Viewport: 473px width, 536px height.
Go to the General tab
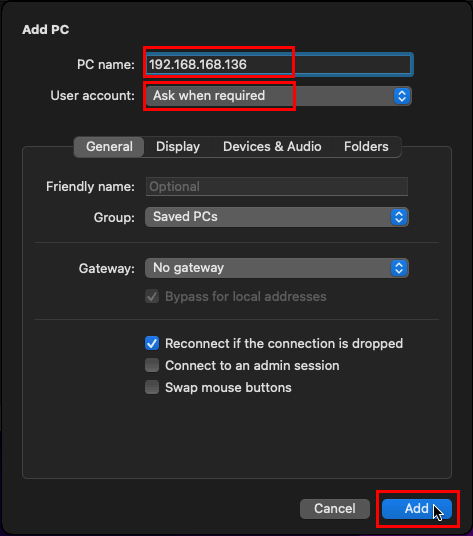tap(109, 147)
